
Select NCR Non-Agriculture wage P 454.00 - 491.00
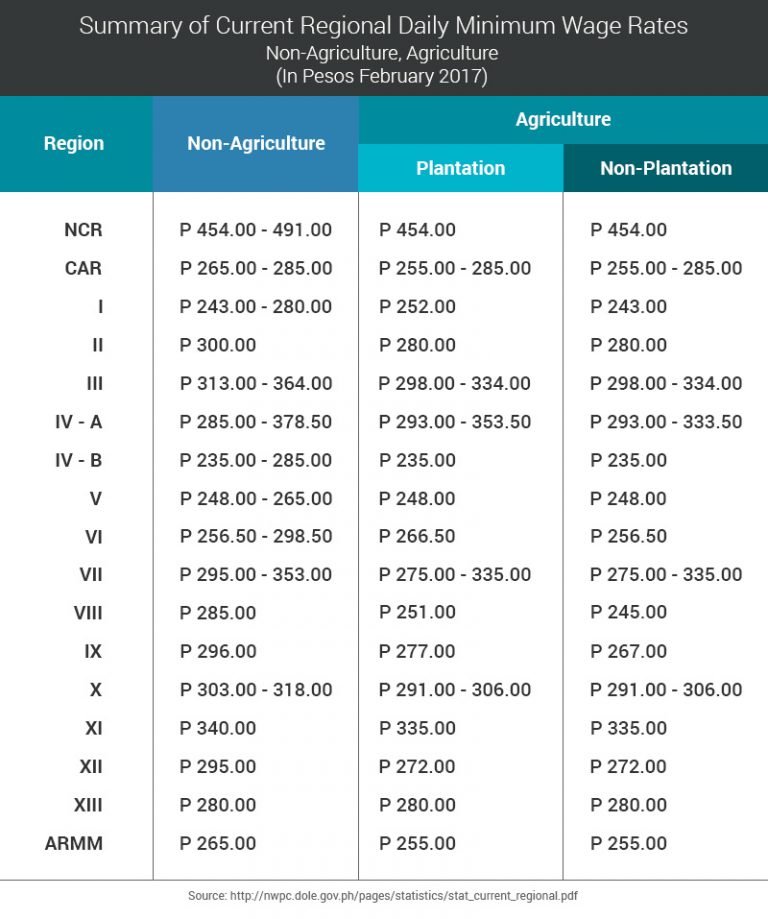[256, 230]
